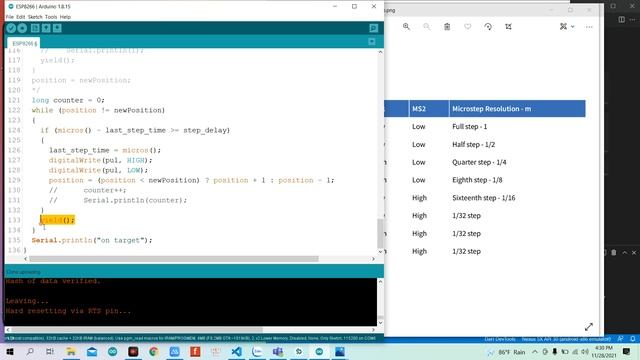Click the MS2 column header in the table

419,109
